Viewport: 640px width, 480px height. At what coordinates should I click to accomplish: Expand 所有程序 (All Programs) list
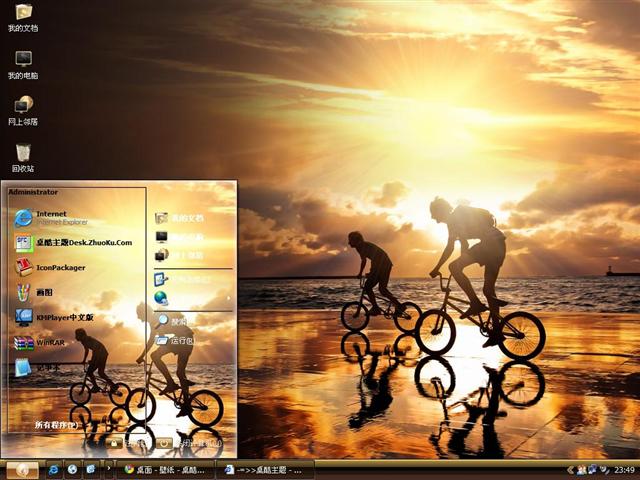click(56, 425)
